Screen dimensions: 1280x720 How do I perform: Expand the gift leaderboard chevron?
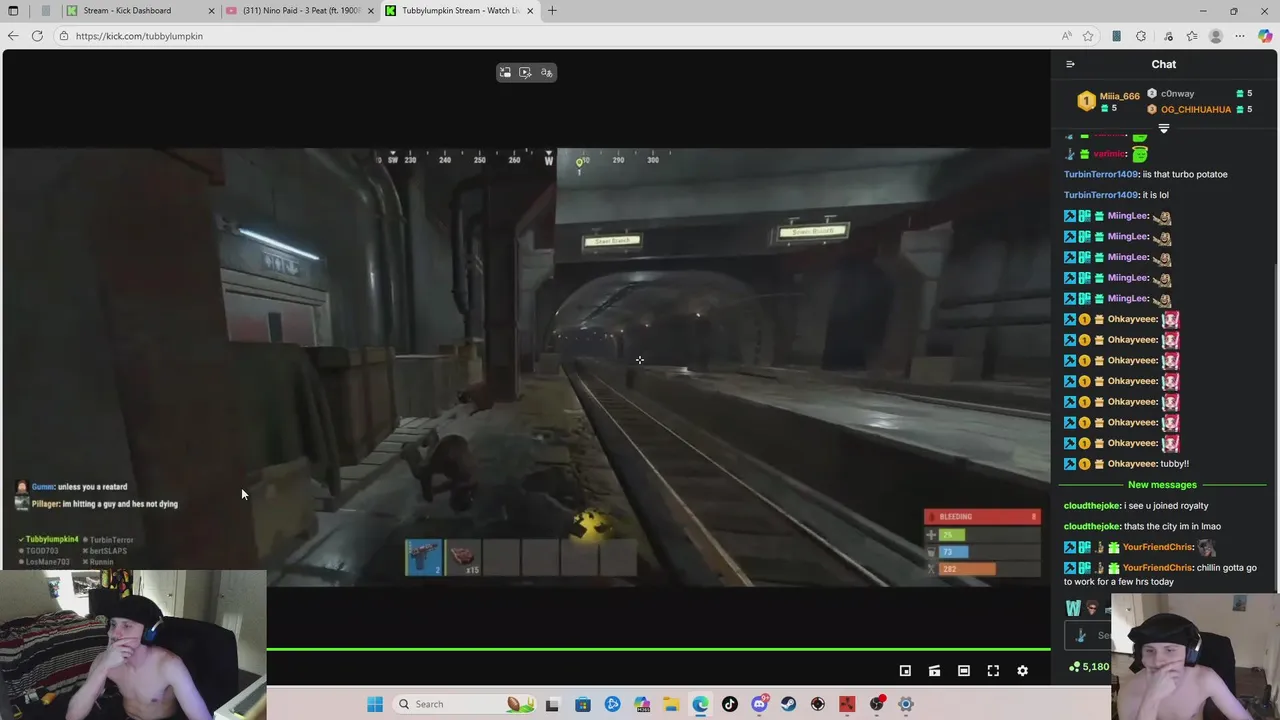(1163, 128)
